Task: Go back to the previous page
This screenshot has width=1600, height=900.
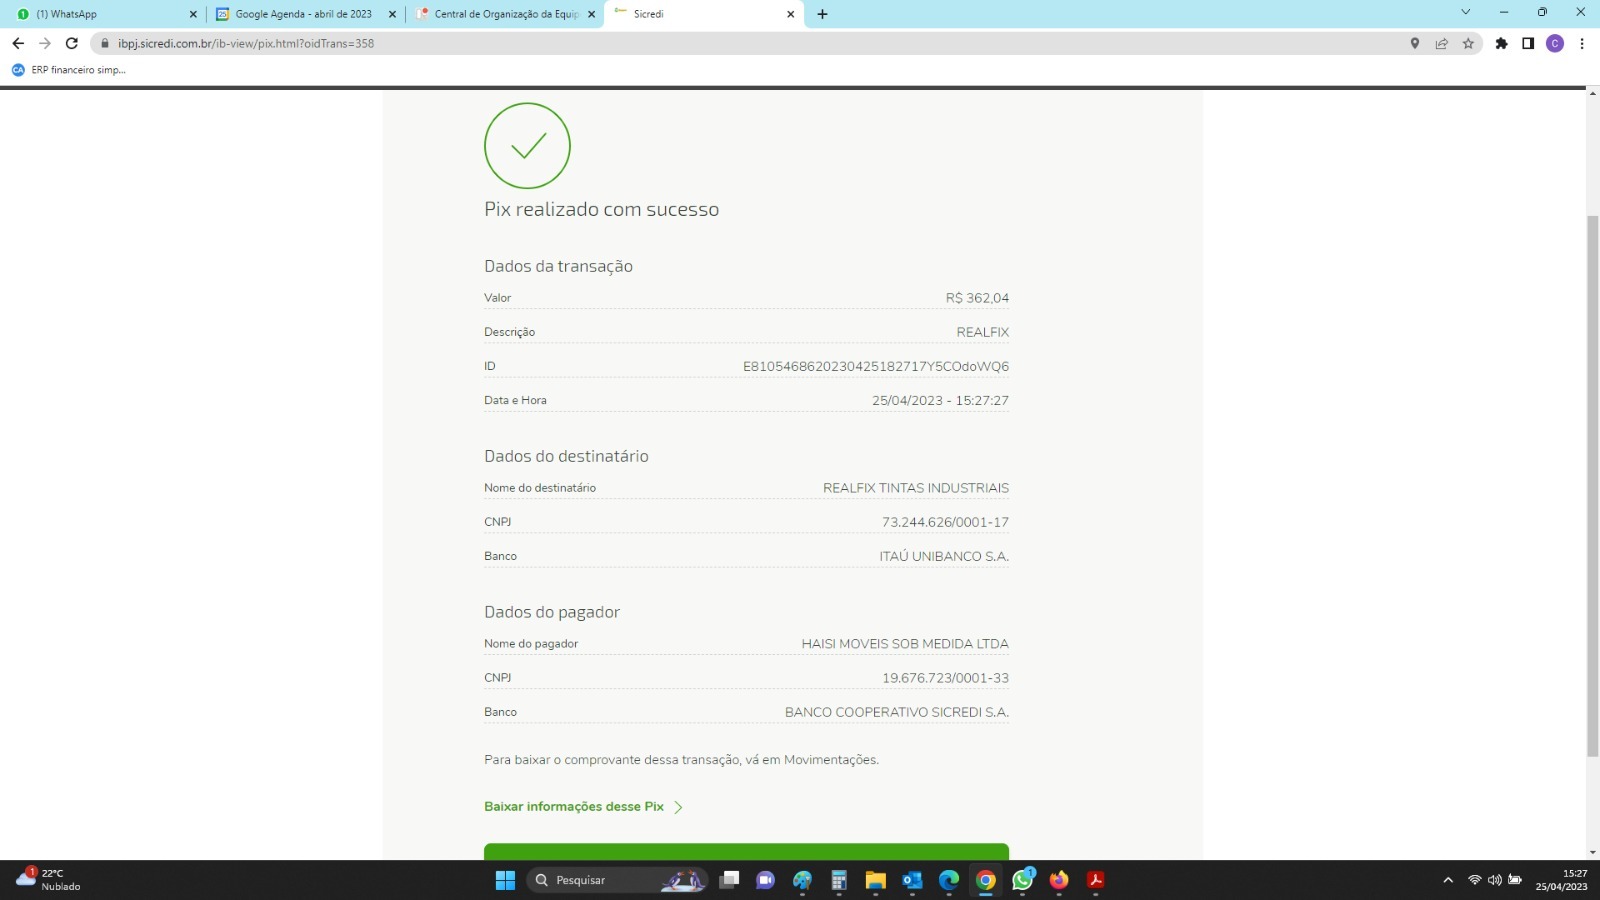Action: [x=18, y=43]
